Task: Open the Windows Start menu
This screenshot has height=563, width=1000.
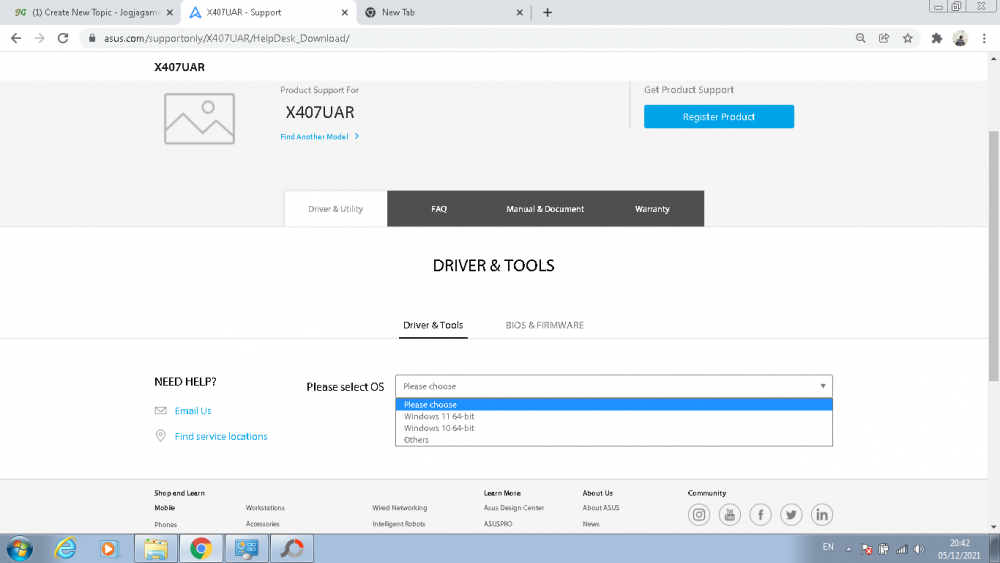Action: click(x=19, y=548)
